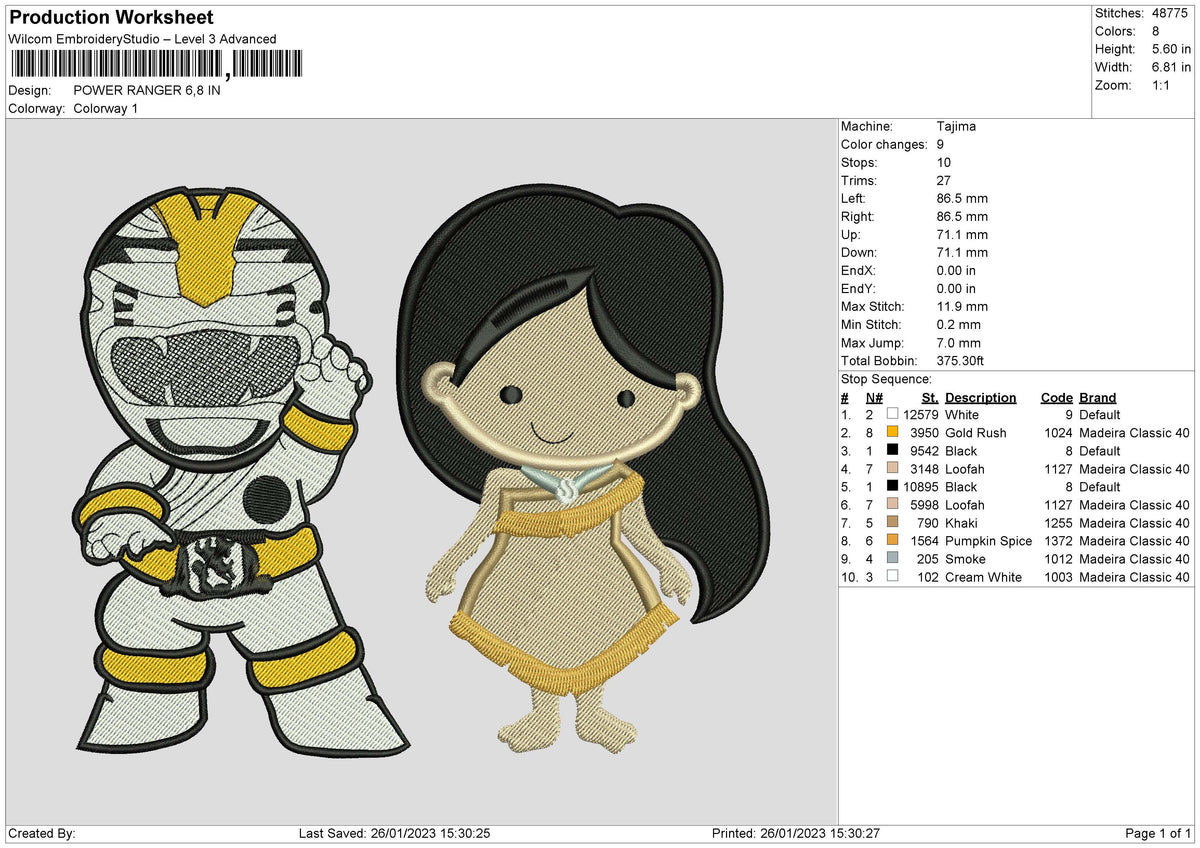Click the 'Gold Rush' description text
This screenshot has width=1200, height=848.
click(x=975, y=432)
